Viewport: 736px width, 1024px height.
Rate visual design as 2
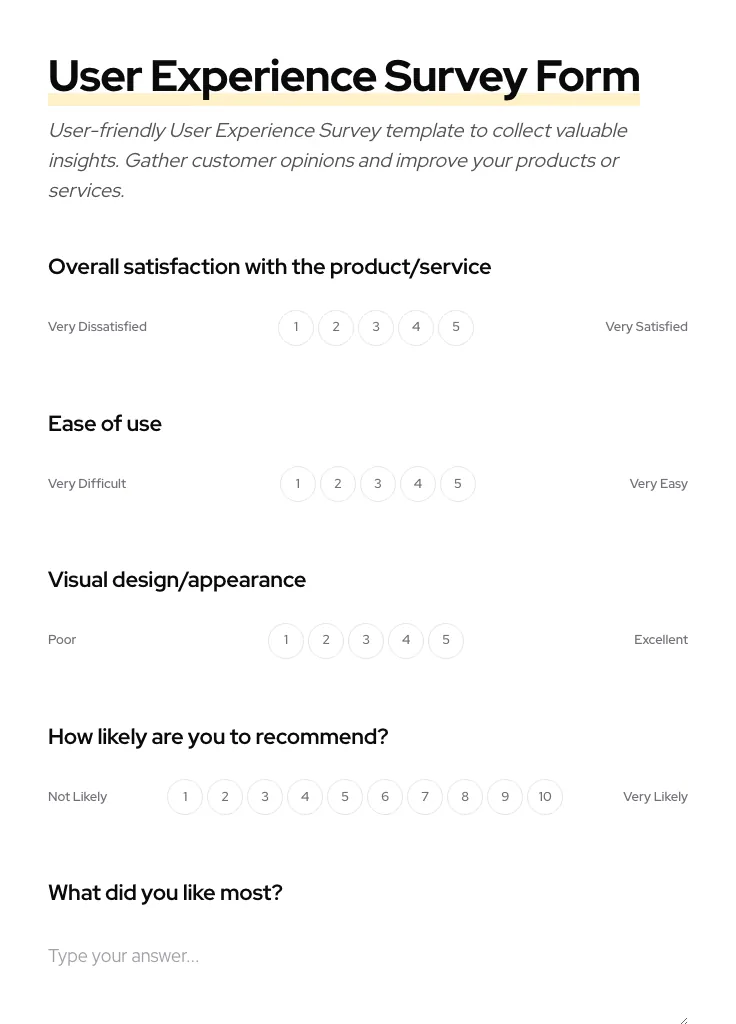(326, 640)
